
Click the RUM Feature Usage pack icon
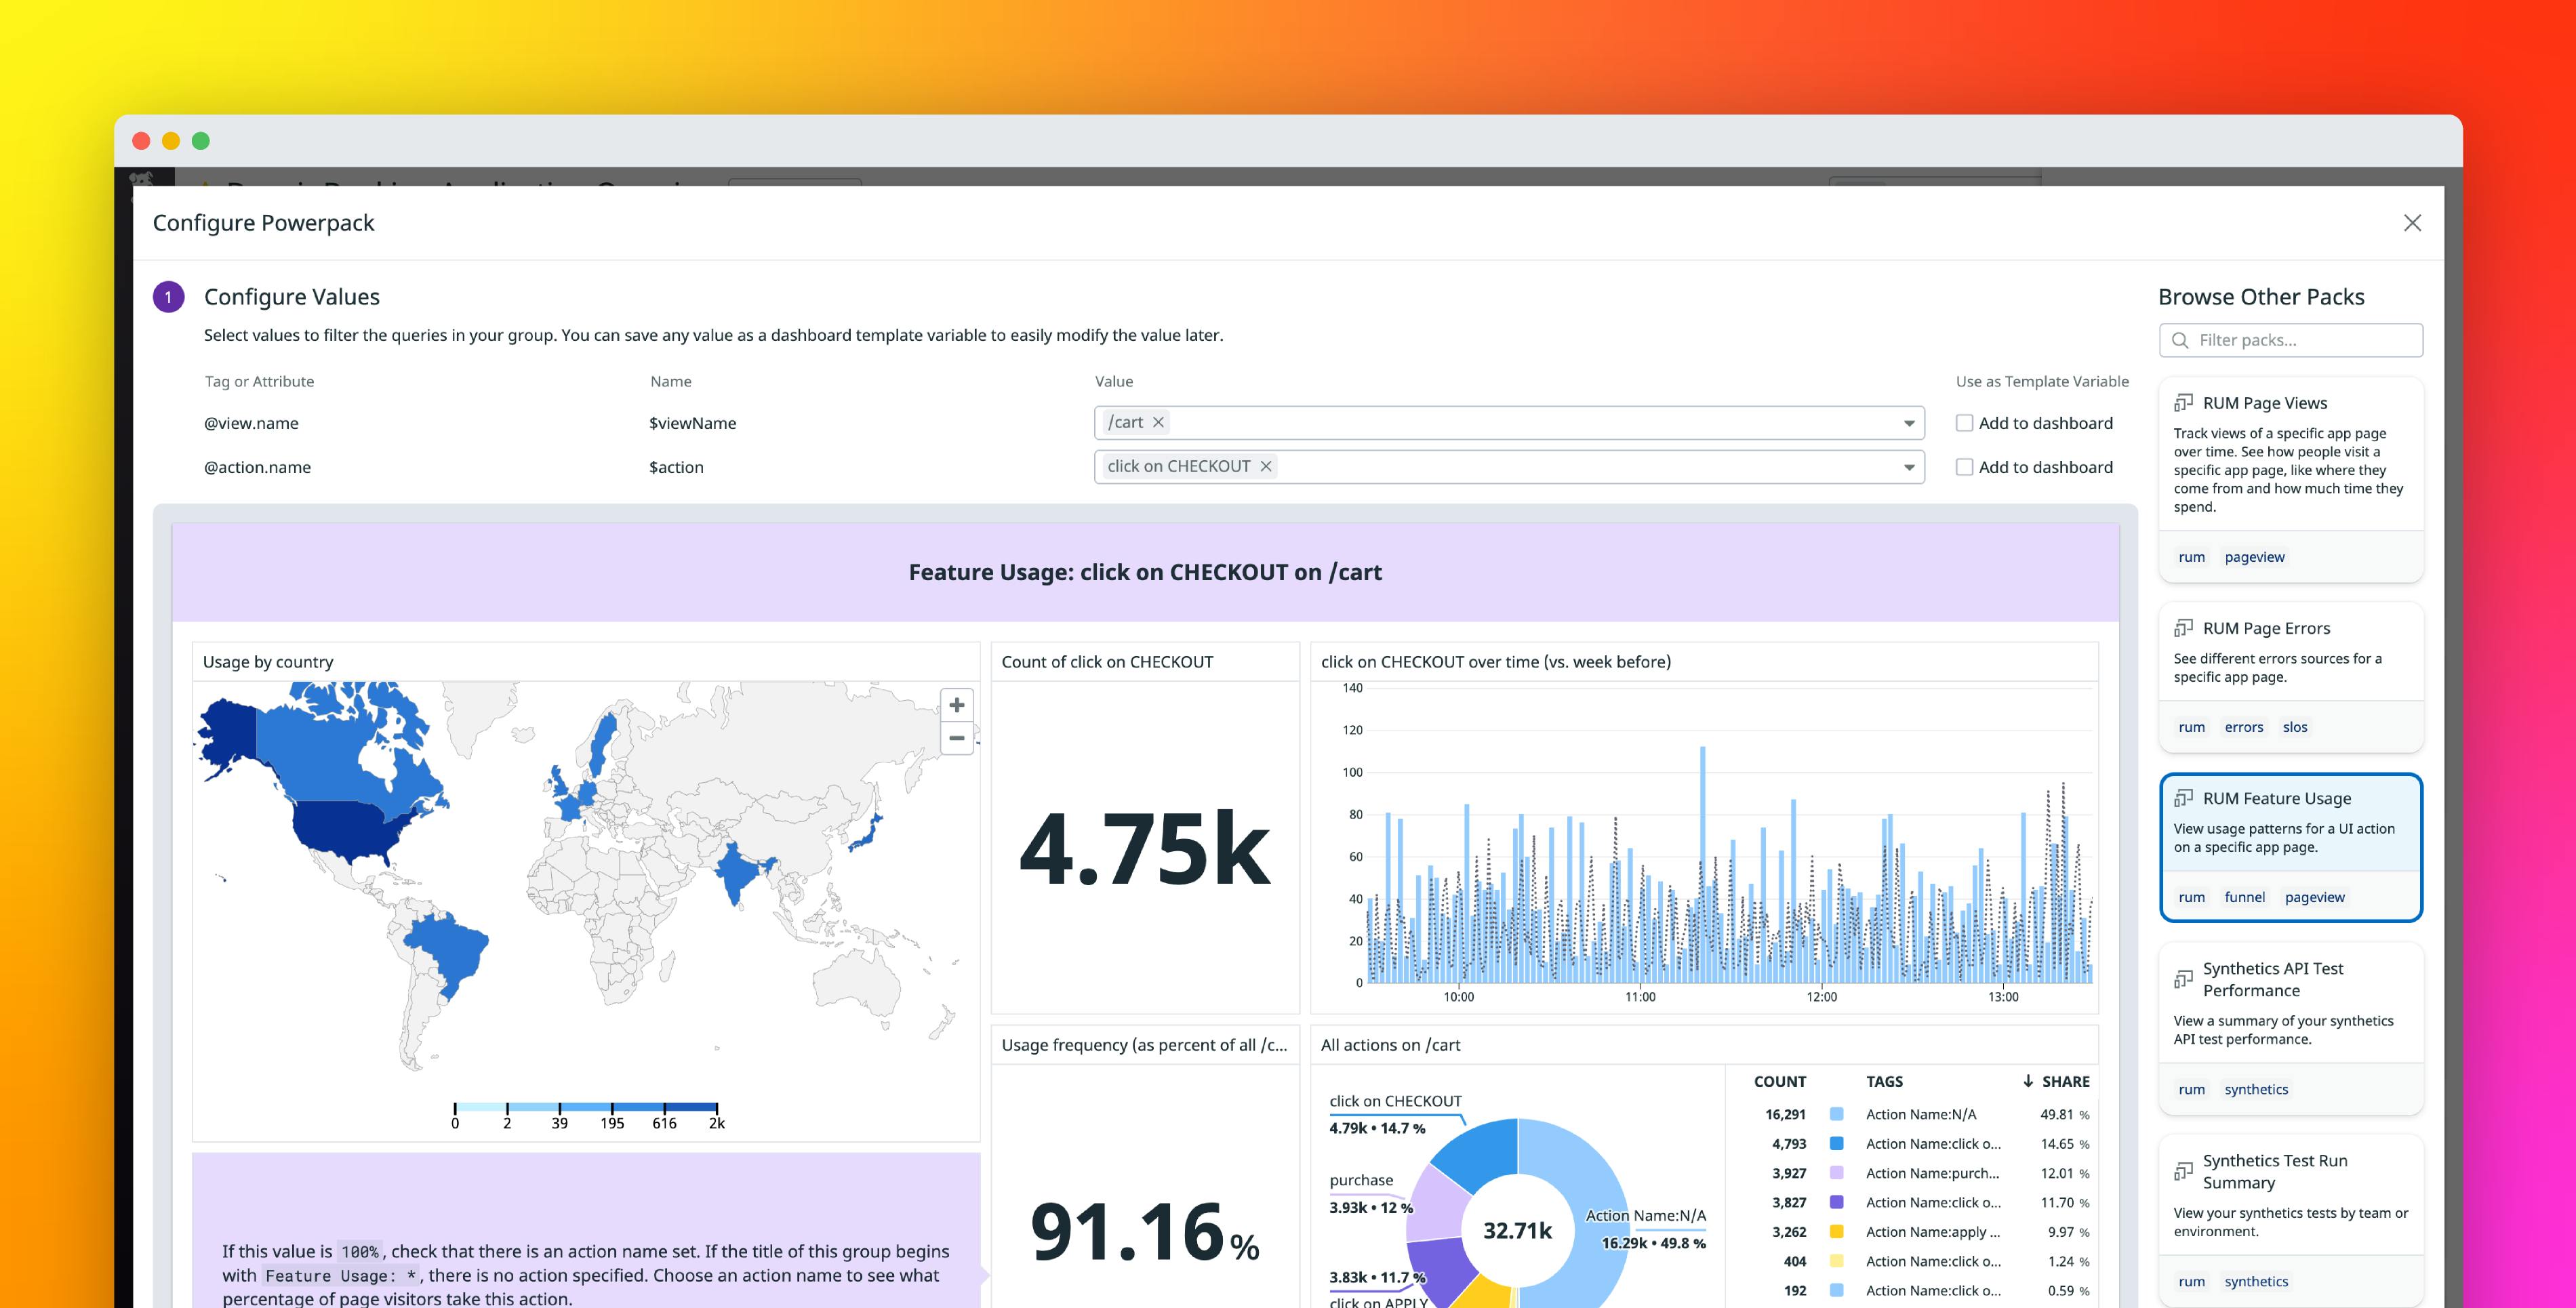click(x=2183, y=798)
